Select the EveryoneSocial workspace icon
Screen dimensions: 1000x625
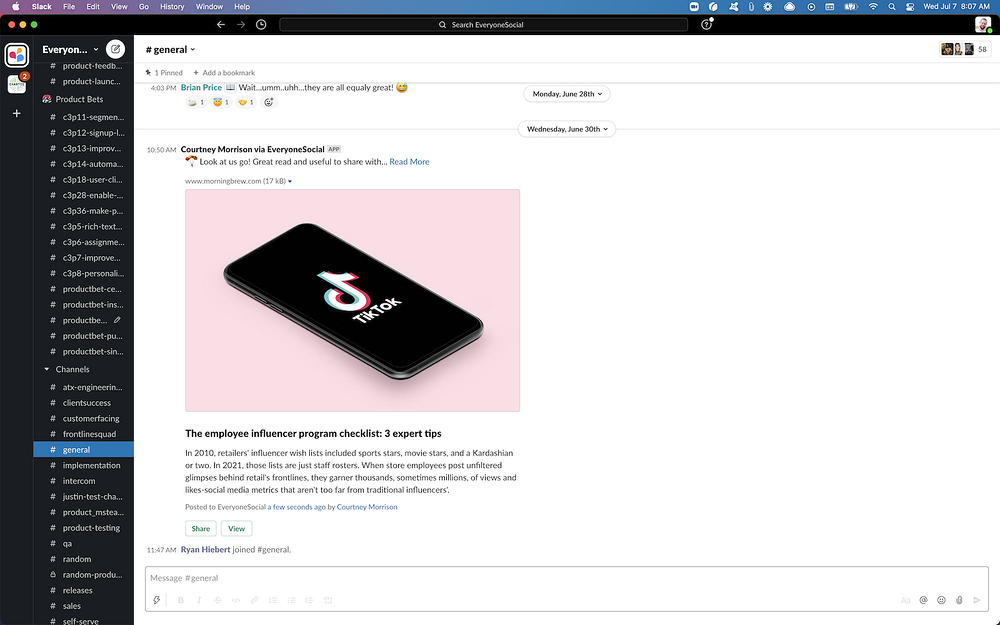click(17, 55)
